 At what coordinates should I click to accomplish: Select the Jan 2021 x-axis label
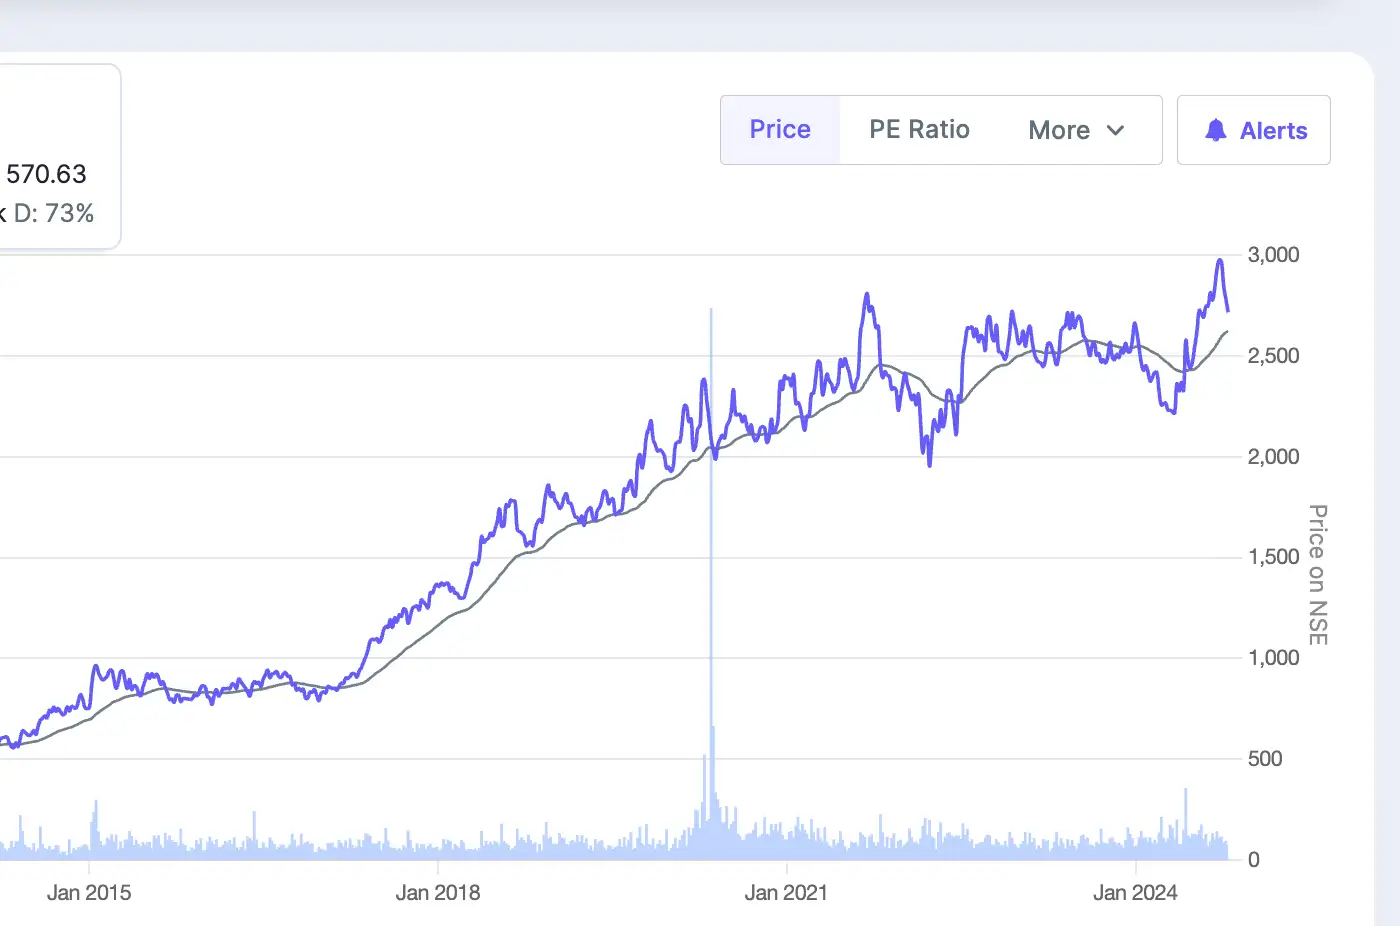786,892
